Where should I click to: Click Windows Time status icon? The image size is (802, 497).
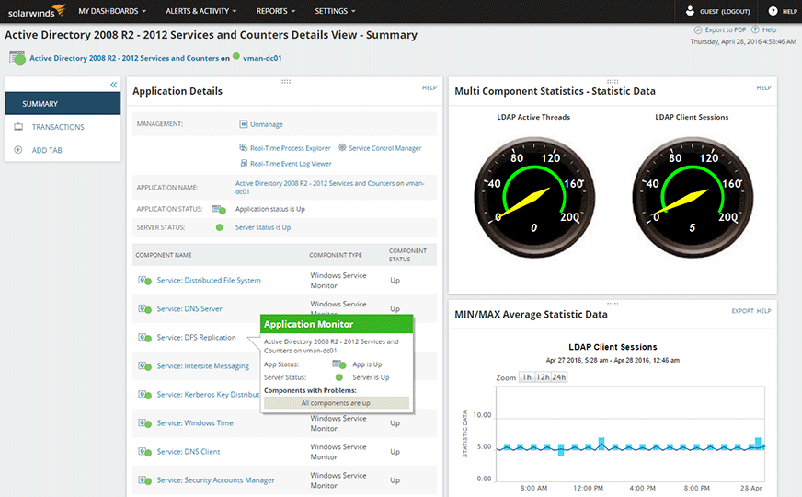pyautogui.click(x=145, y=423)
